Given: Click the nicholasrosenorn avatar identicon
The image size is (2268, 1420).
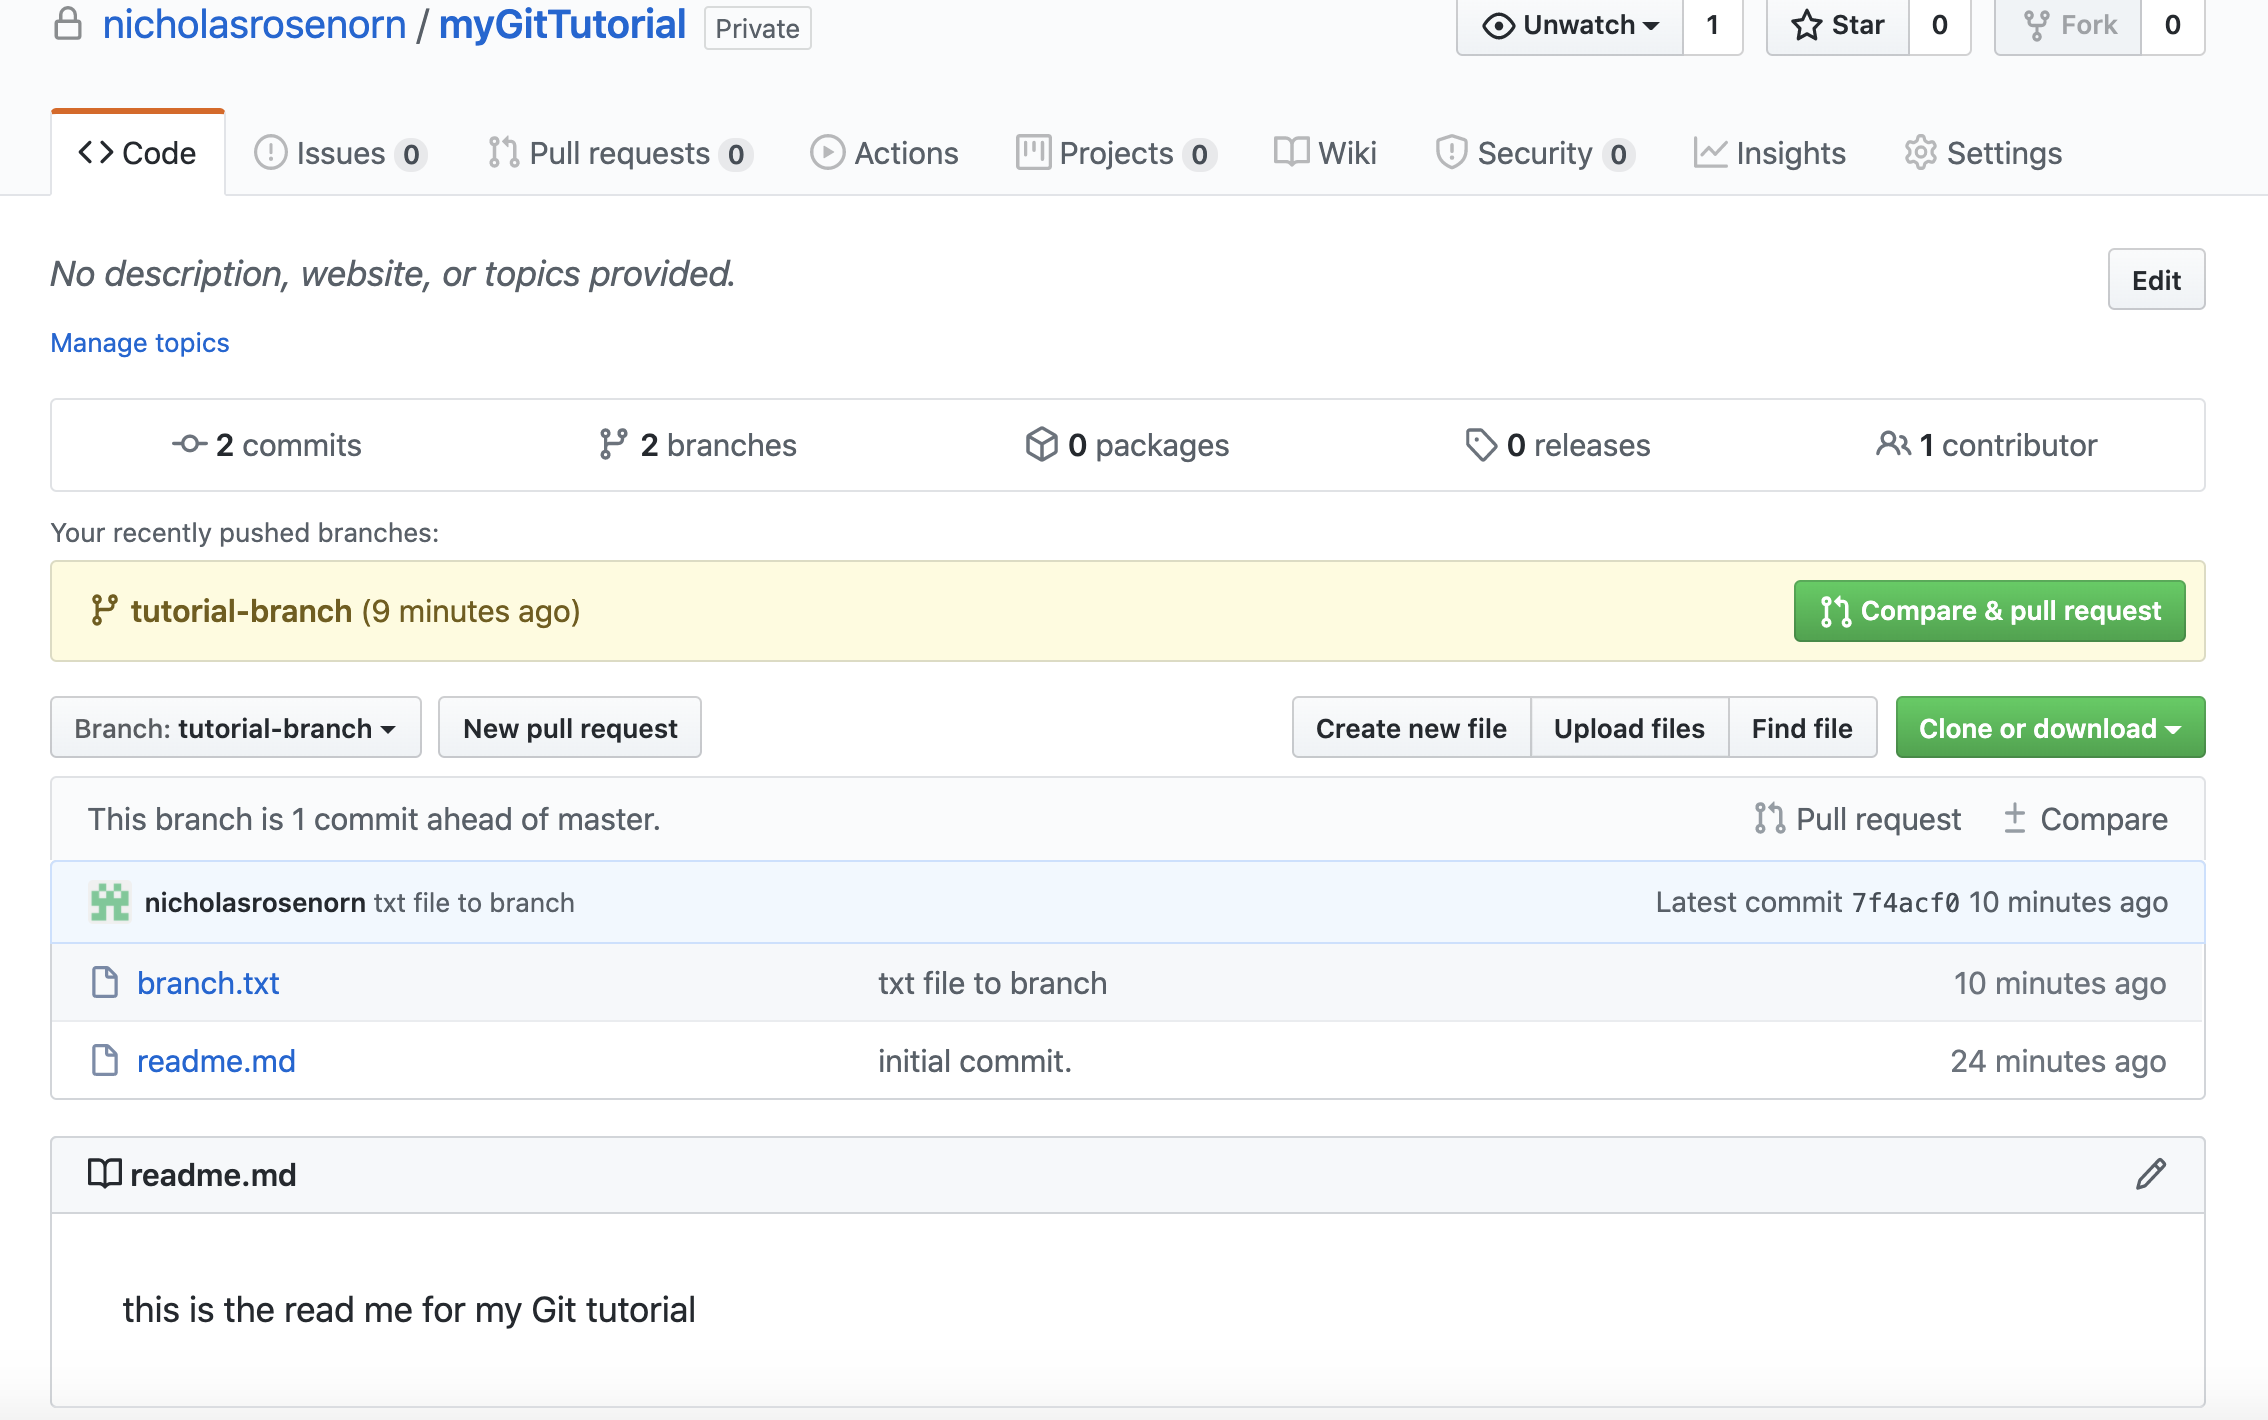Looking at the screenshot, I should [x=110, y=902].
